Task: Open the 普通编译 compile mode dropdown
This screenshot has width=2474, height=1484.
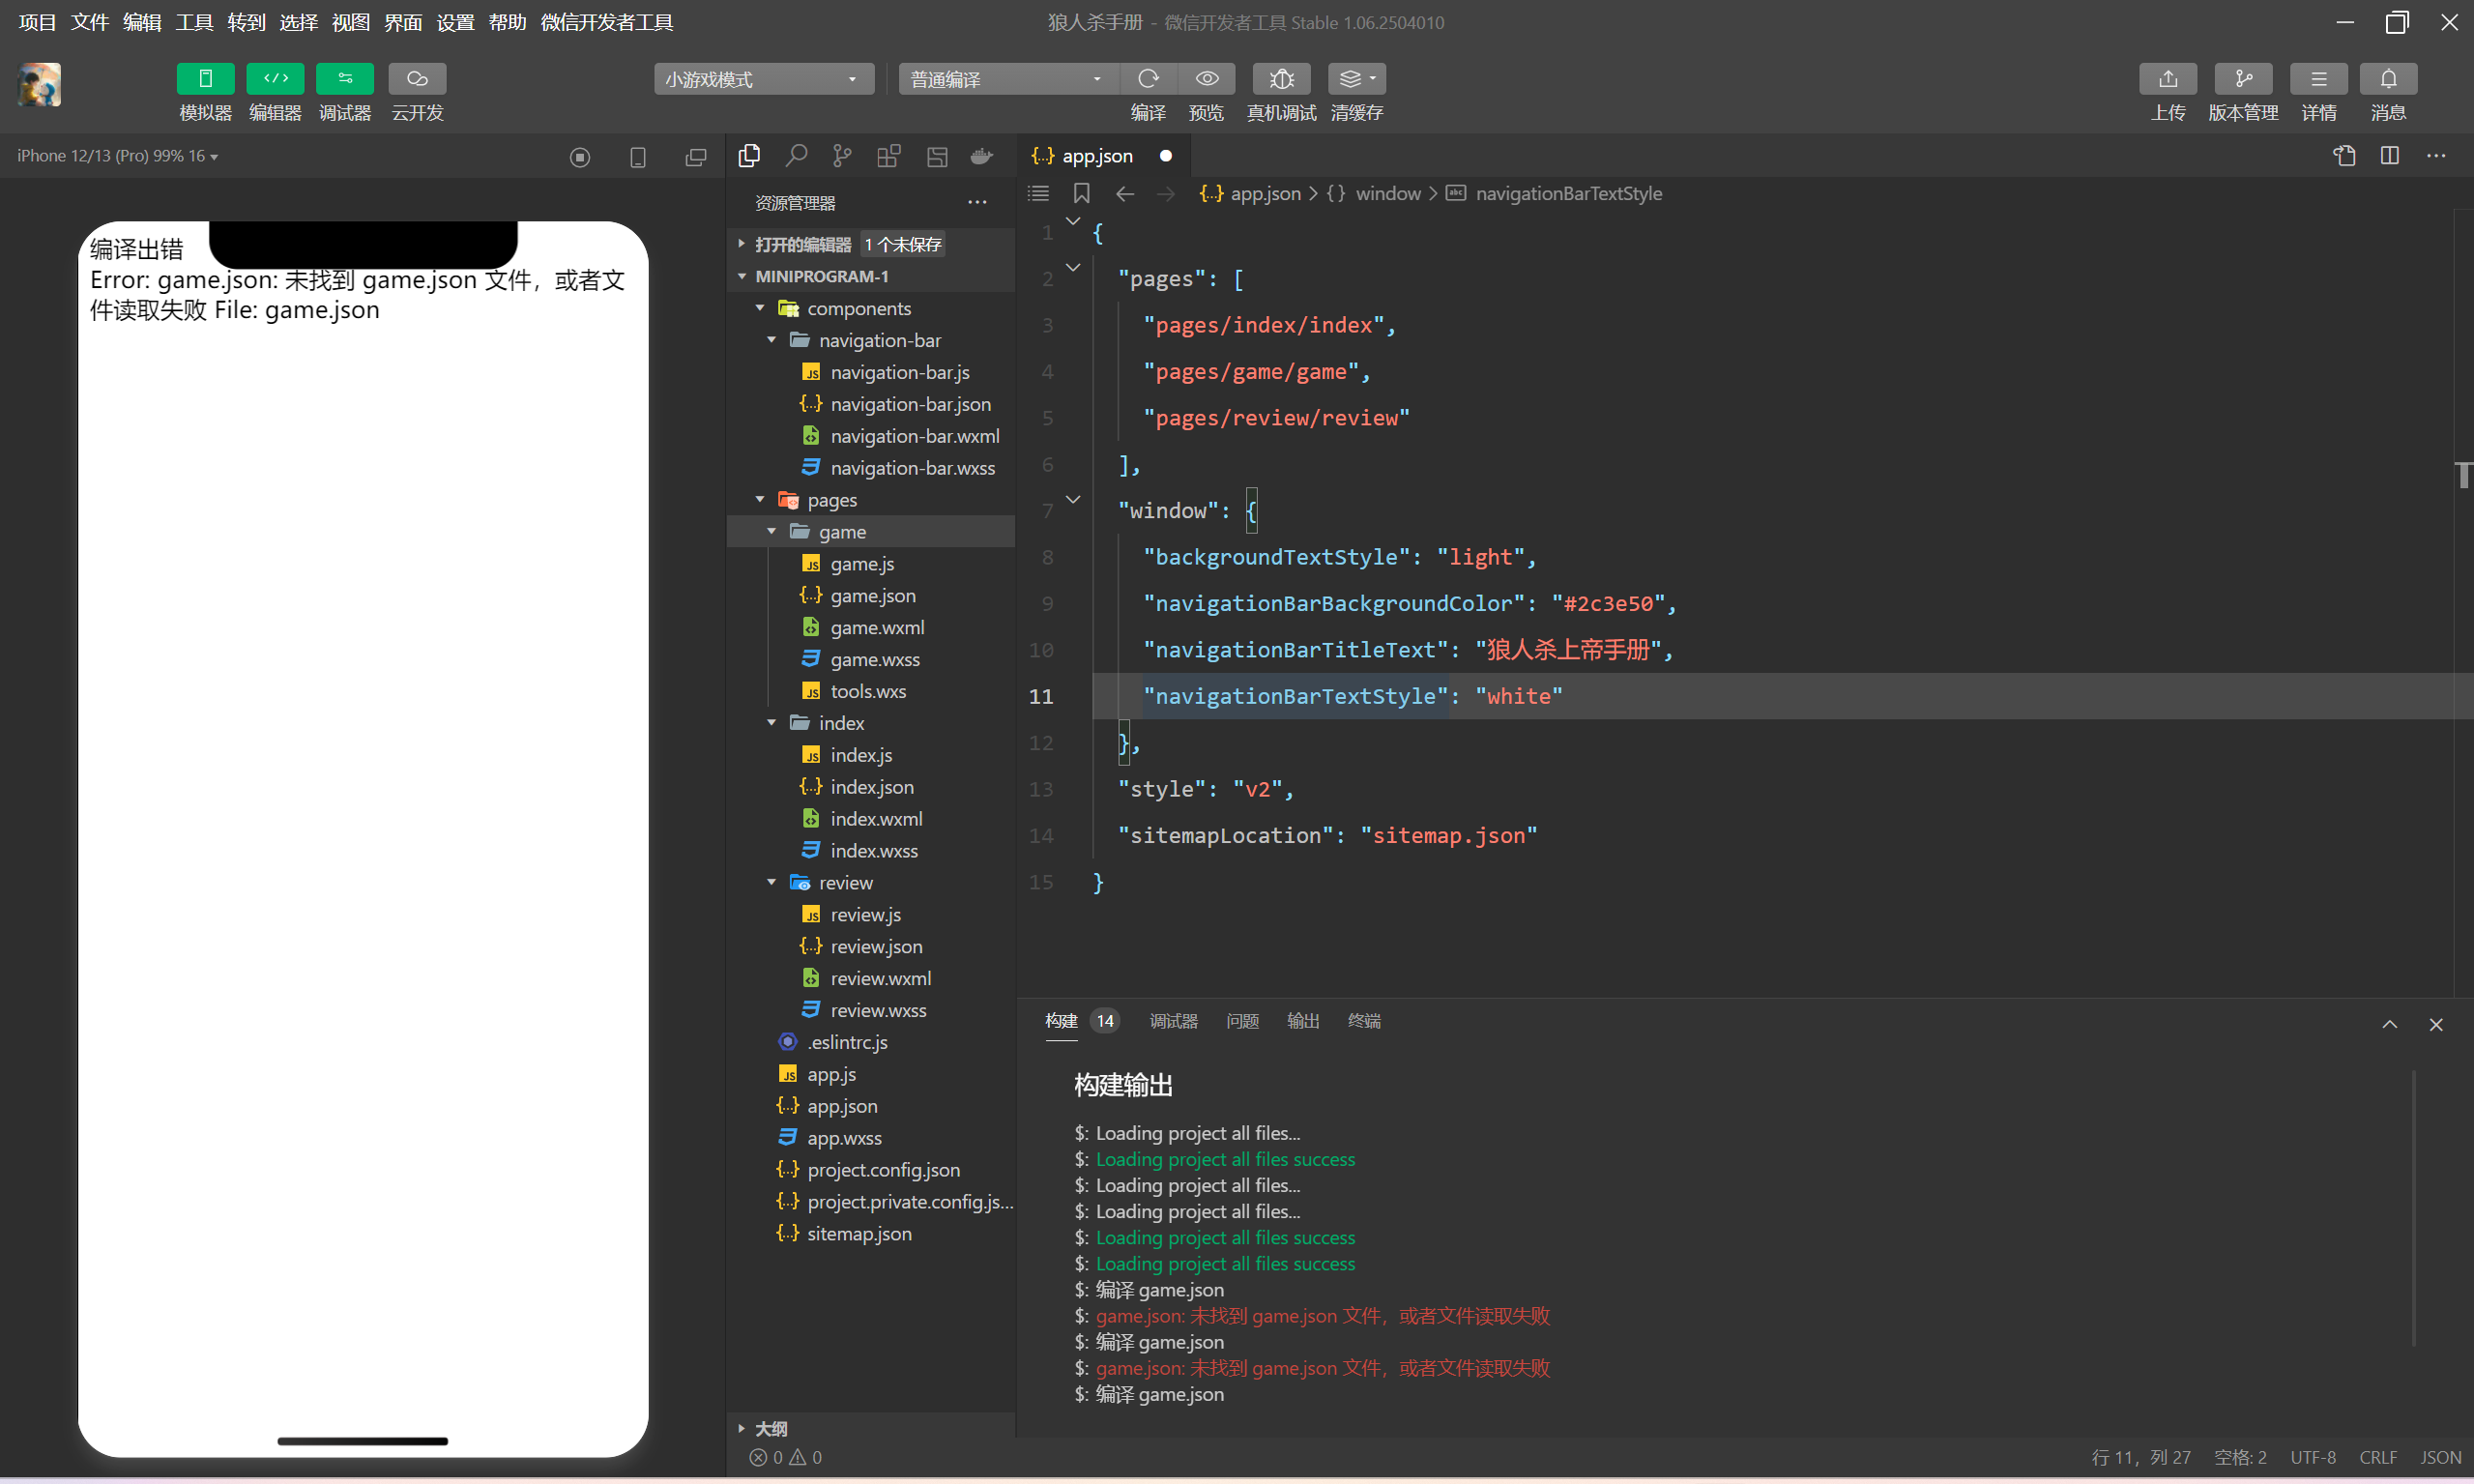Action: 1007,79
